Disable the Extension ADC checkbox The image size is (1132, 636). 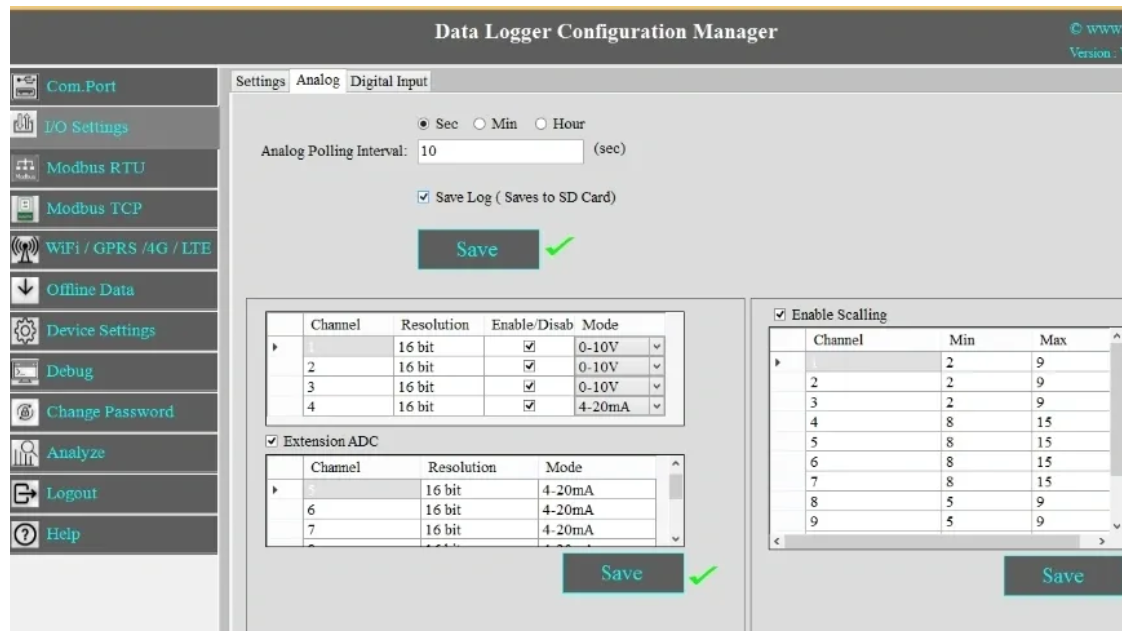272,441
